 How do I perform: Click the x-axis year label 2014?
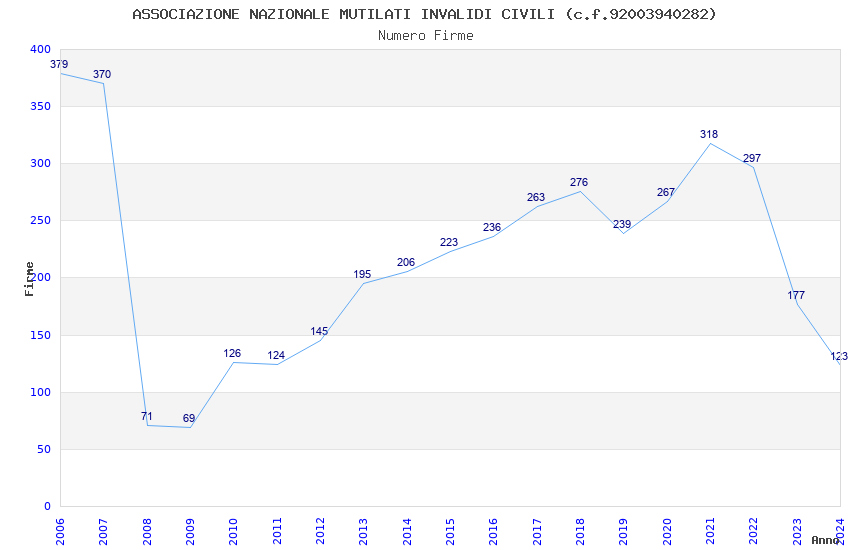pyautogui.click(x=407, y=532)
